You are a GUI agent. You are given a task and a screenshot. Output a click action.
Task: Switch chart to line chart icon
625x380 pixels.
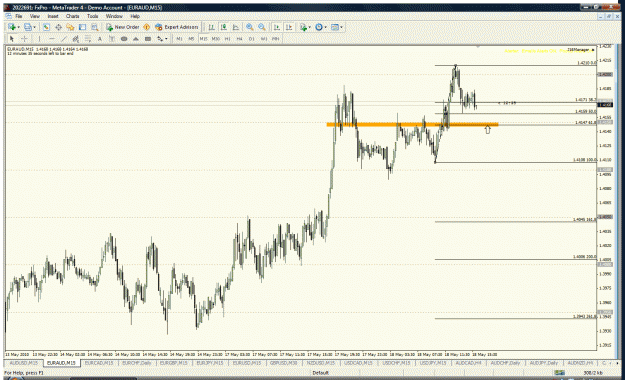tap(236, 27)
